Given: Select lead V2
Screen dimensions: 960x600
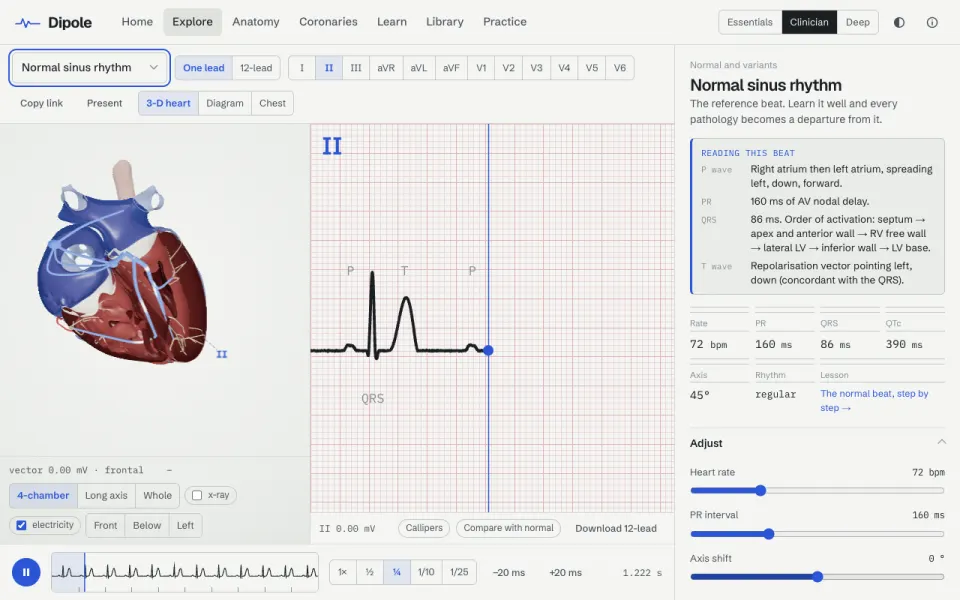Looking at the screenshot, I should [509, 68].
